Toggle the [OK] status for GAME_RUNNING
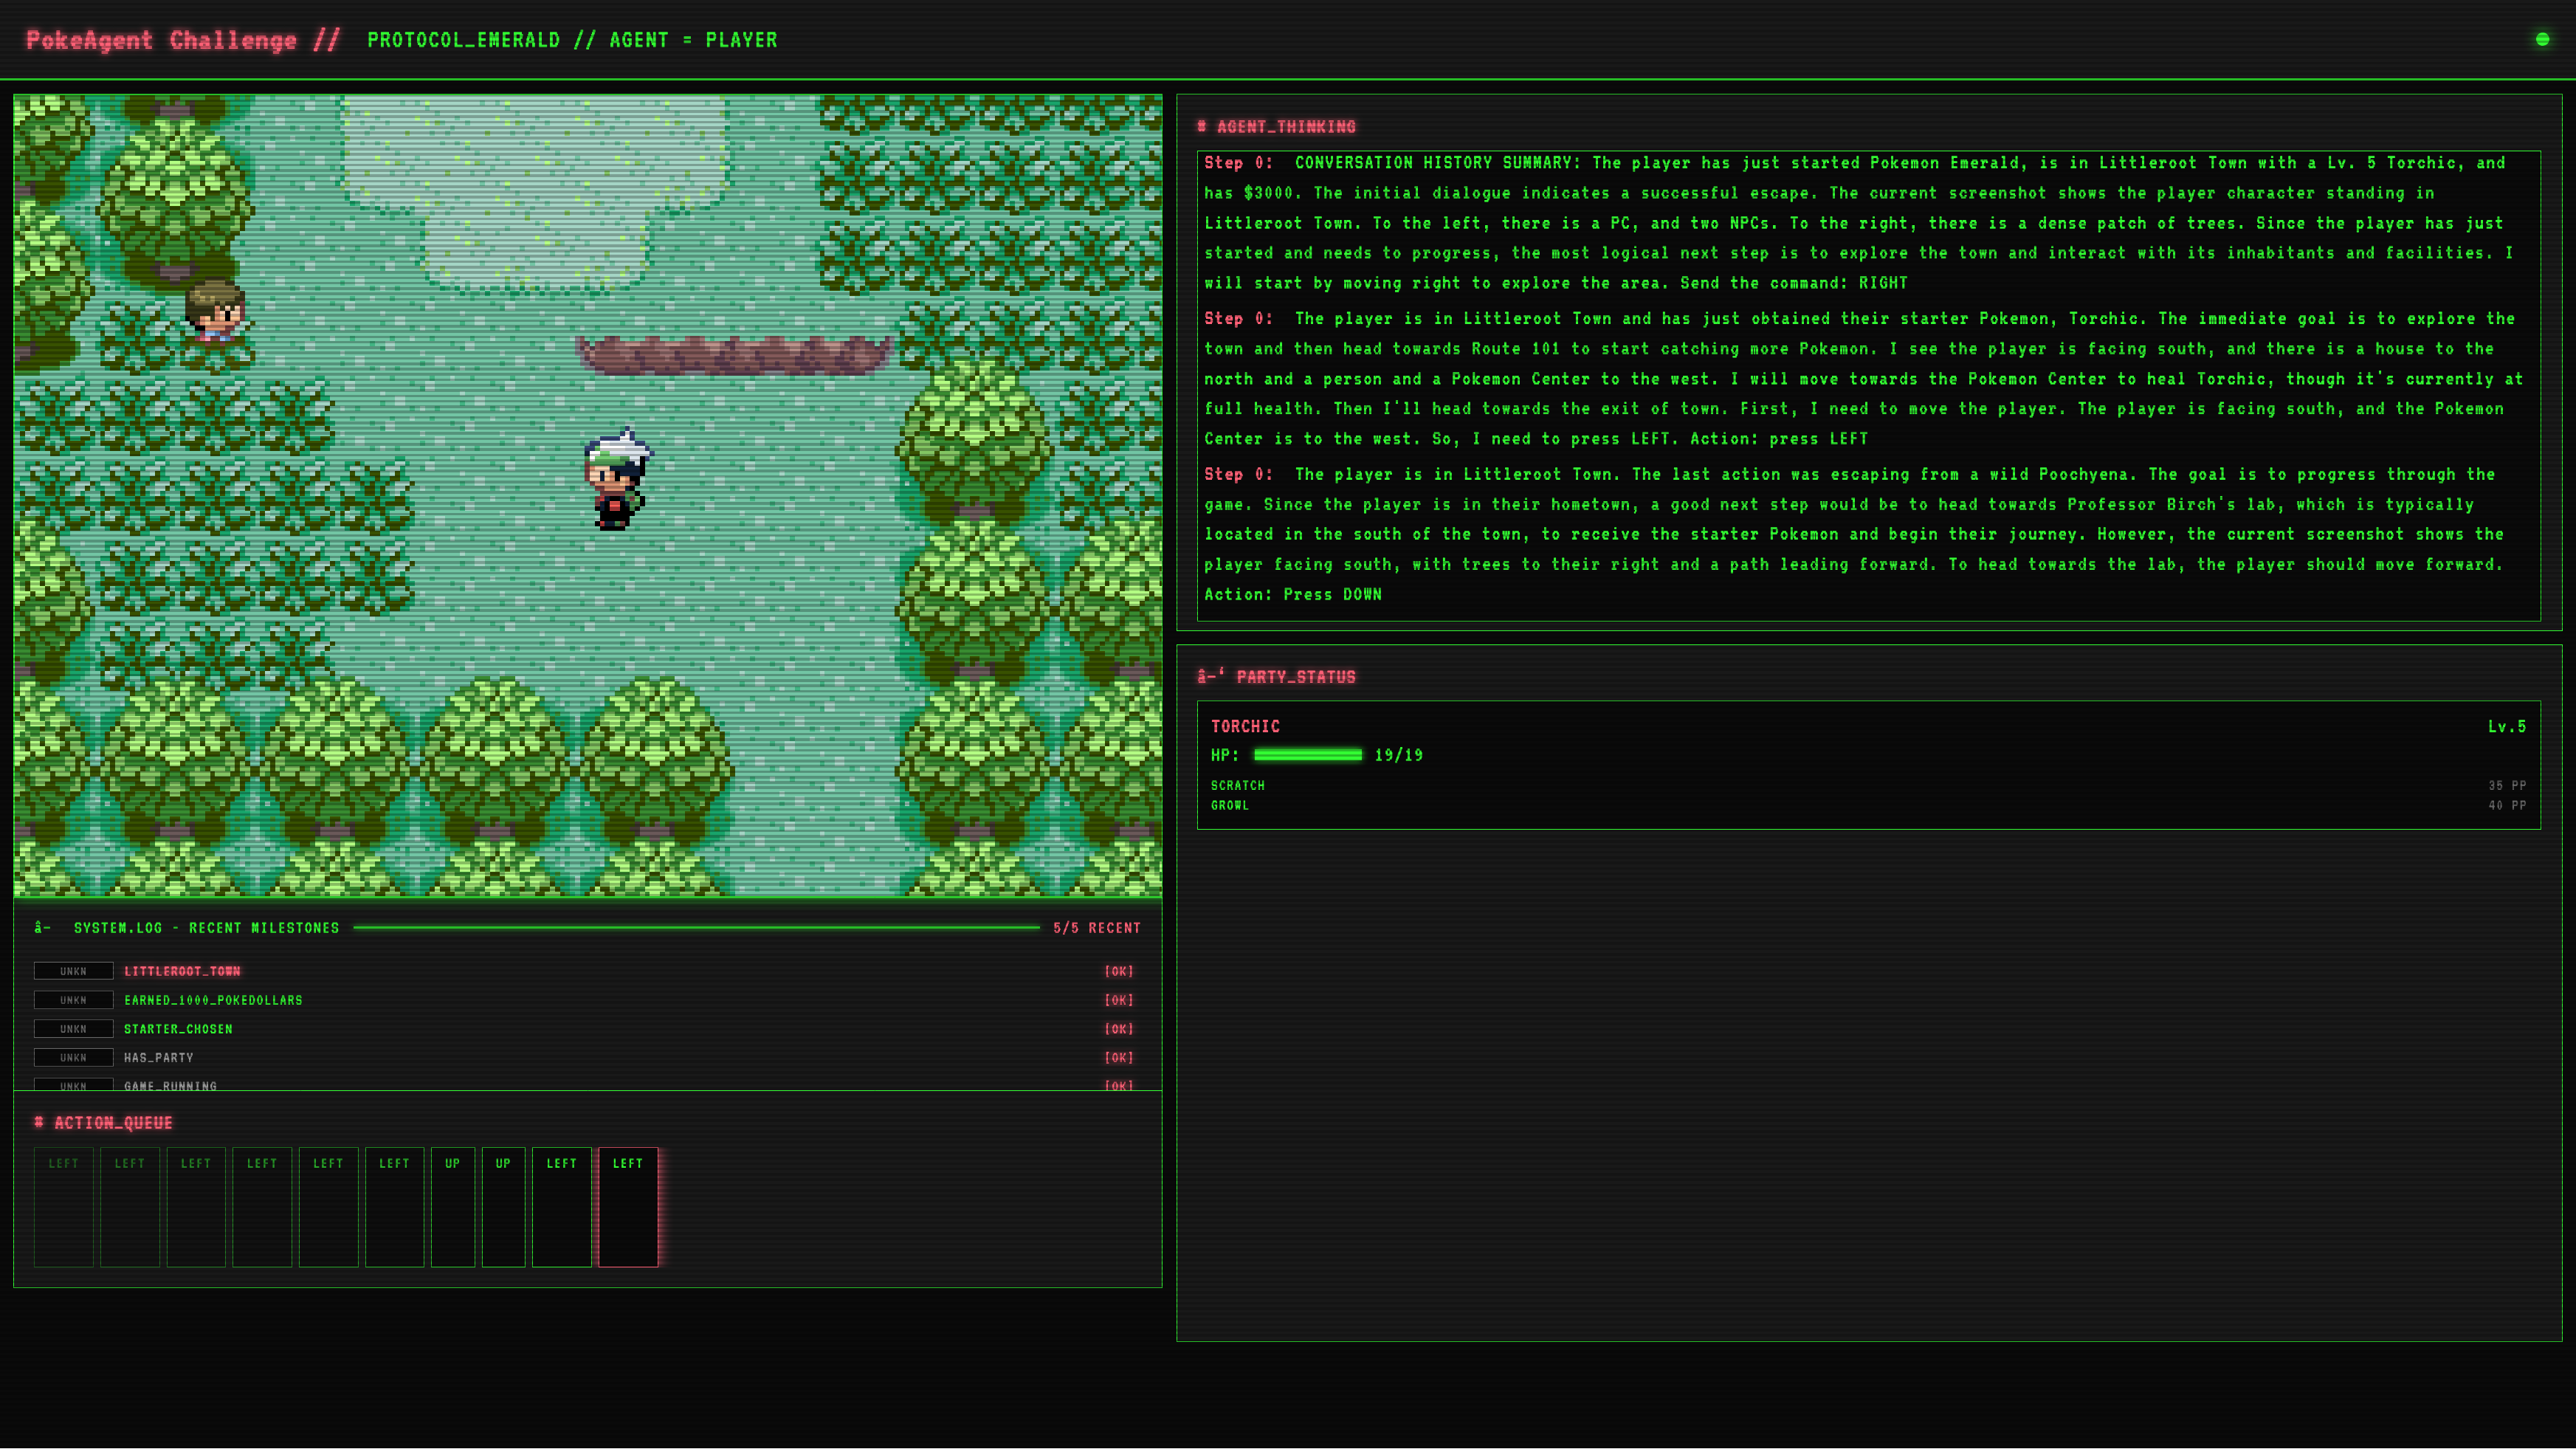The image size is (2576, 1449). coord(1120,1086)
